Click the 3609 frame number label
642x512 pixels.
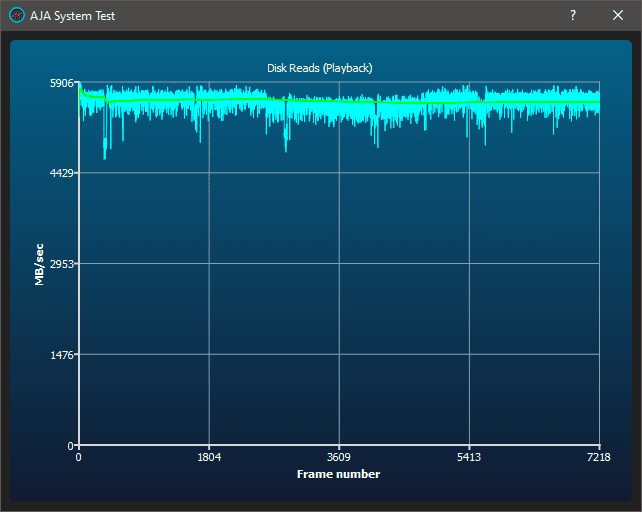click(339, 457)
